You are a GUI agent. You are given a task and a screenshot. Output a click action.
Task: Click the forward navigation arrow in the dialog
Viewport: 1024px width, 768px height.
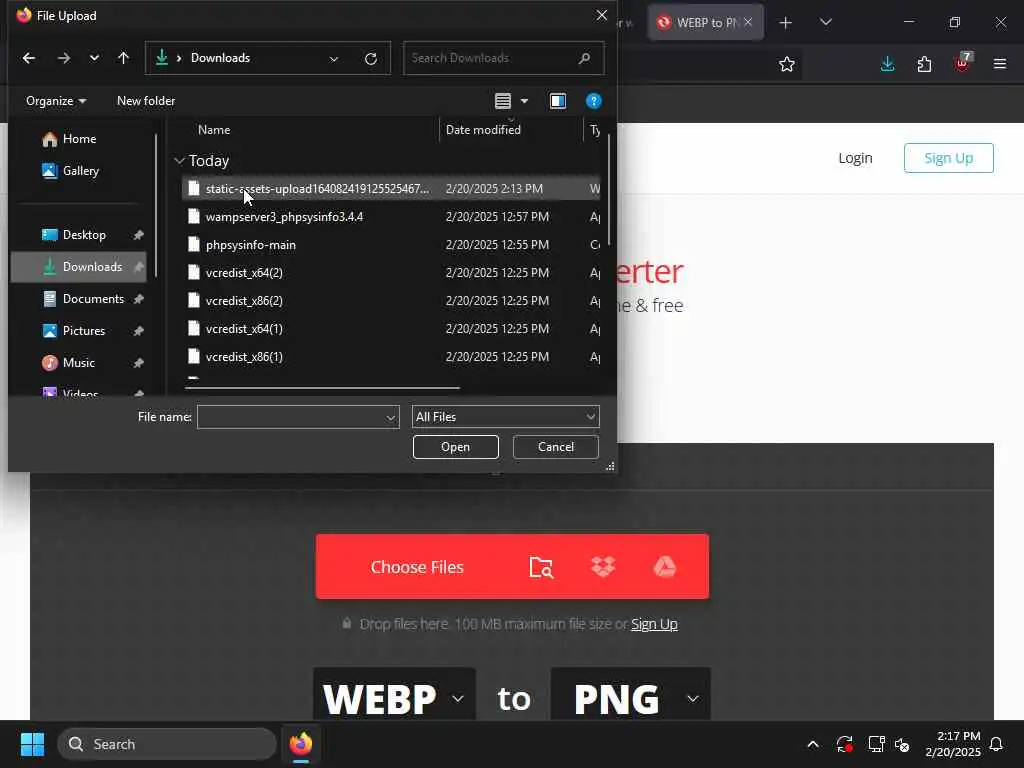point(63,58)
